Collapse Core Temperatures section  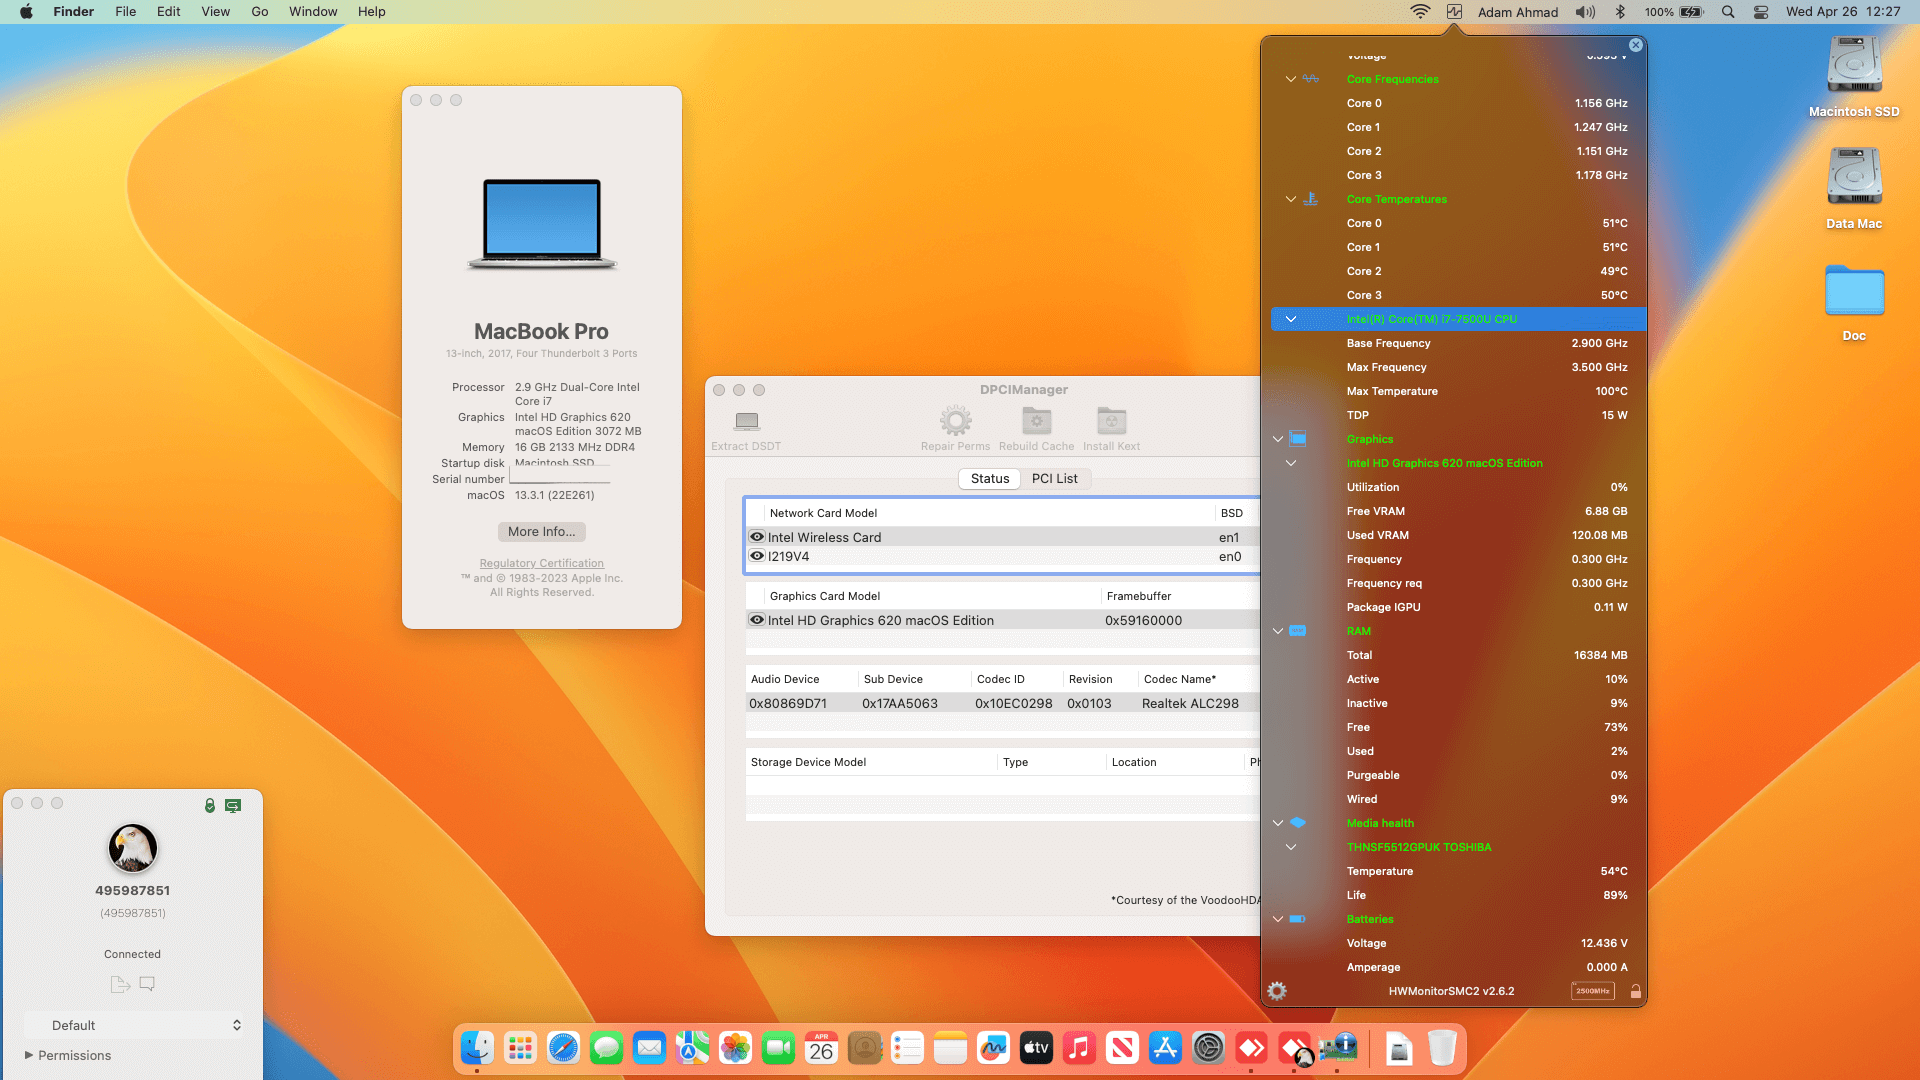1291,199
